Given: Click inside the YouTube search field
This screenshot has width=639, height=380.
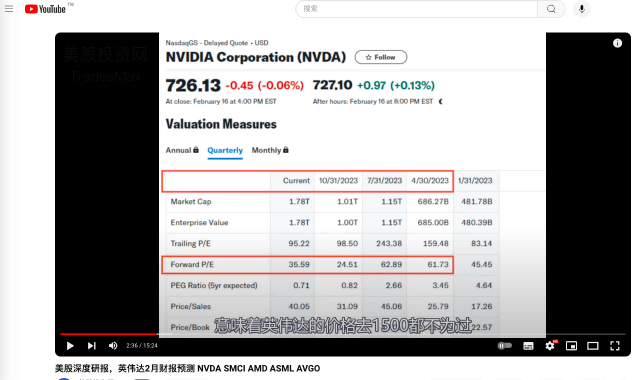Looking at the screenshot, I should (416, 9).
